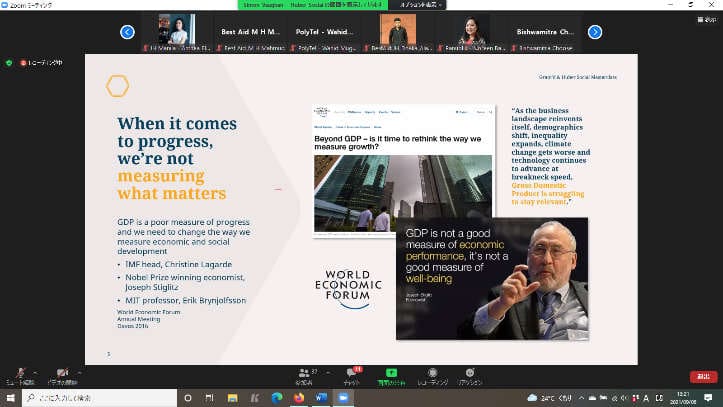
Task: Click the red Leave meeting button
Action: click(703, 377)
